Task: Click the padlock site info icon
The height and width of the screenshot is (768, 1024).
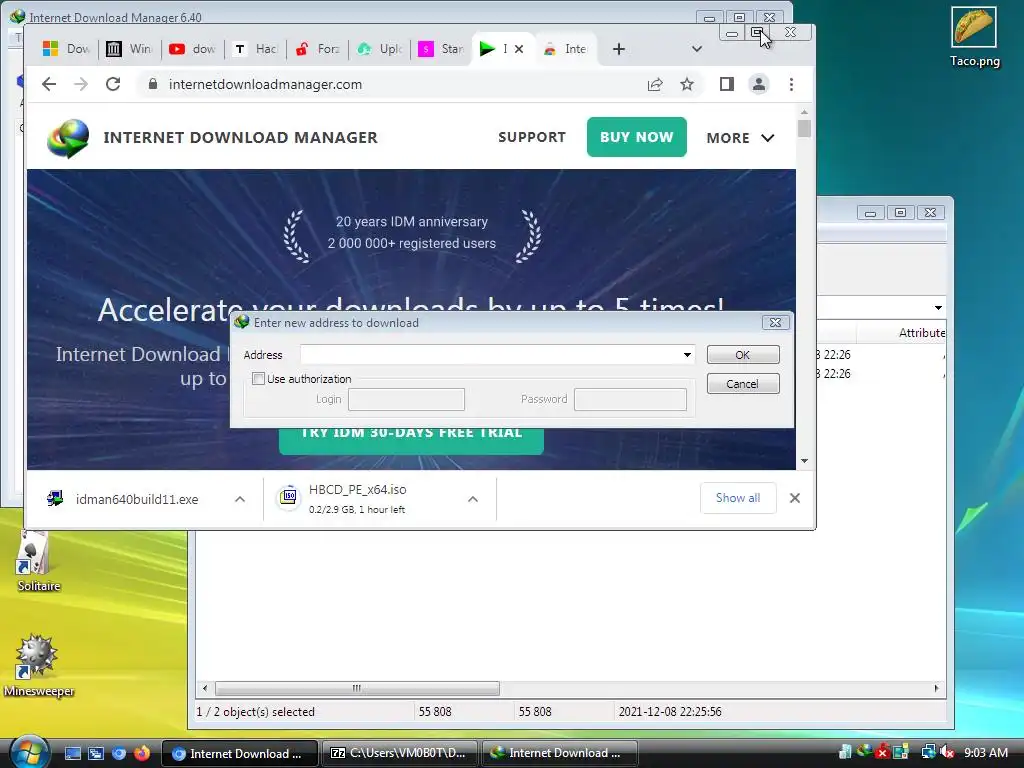Action: click(x=153, y=84)
